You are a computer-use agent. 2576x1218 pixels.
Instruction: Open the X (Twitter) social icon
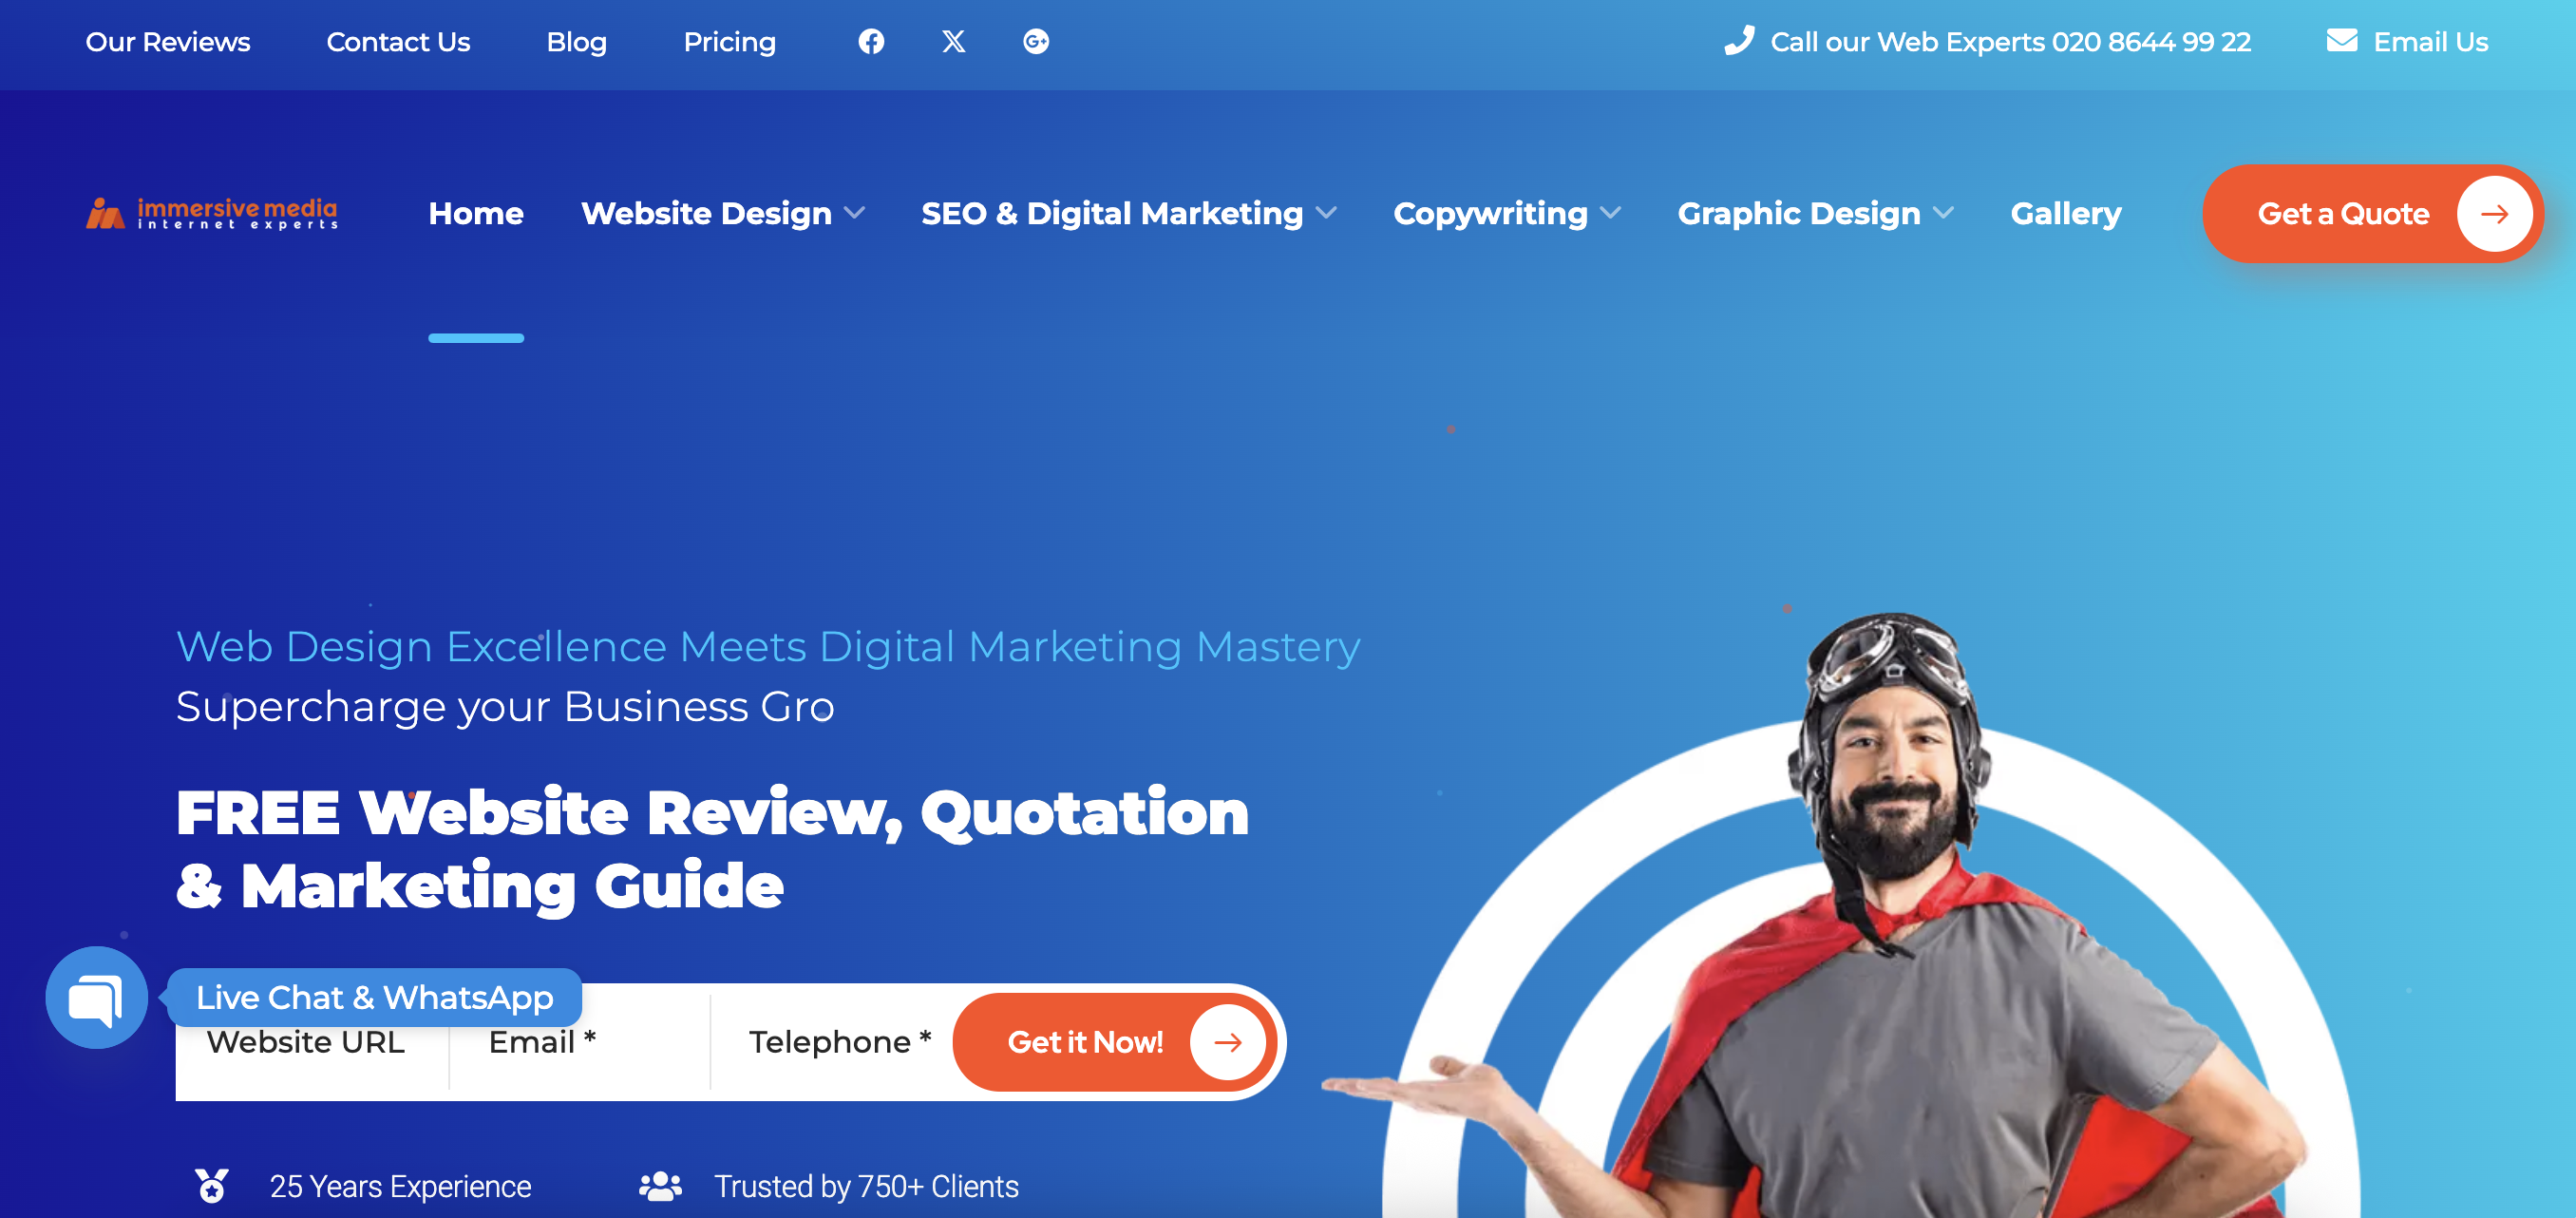click(x=953, y=41)
